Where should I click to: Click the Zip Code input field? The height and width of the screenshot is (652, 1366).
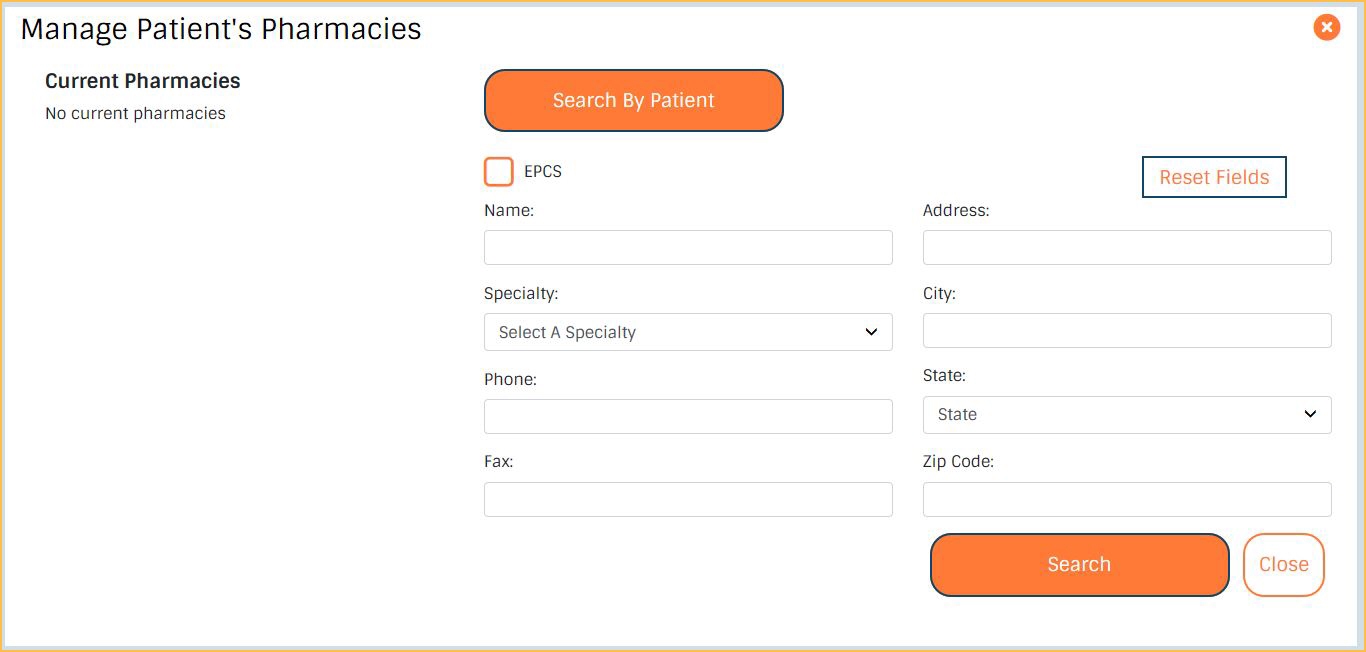click(x=1127, y=499)
